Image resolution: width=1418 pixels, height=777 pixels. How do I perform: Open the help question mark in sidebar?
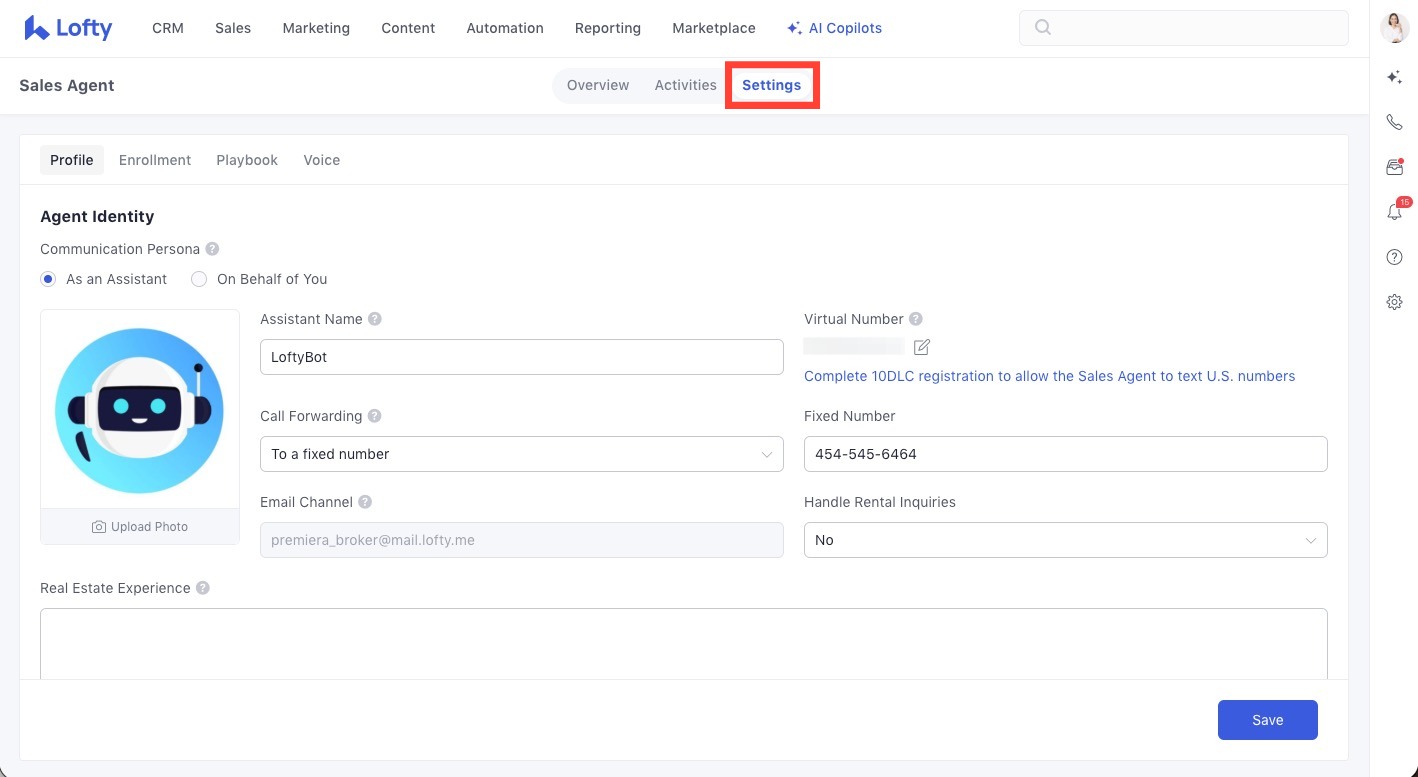click(1394, 257)
